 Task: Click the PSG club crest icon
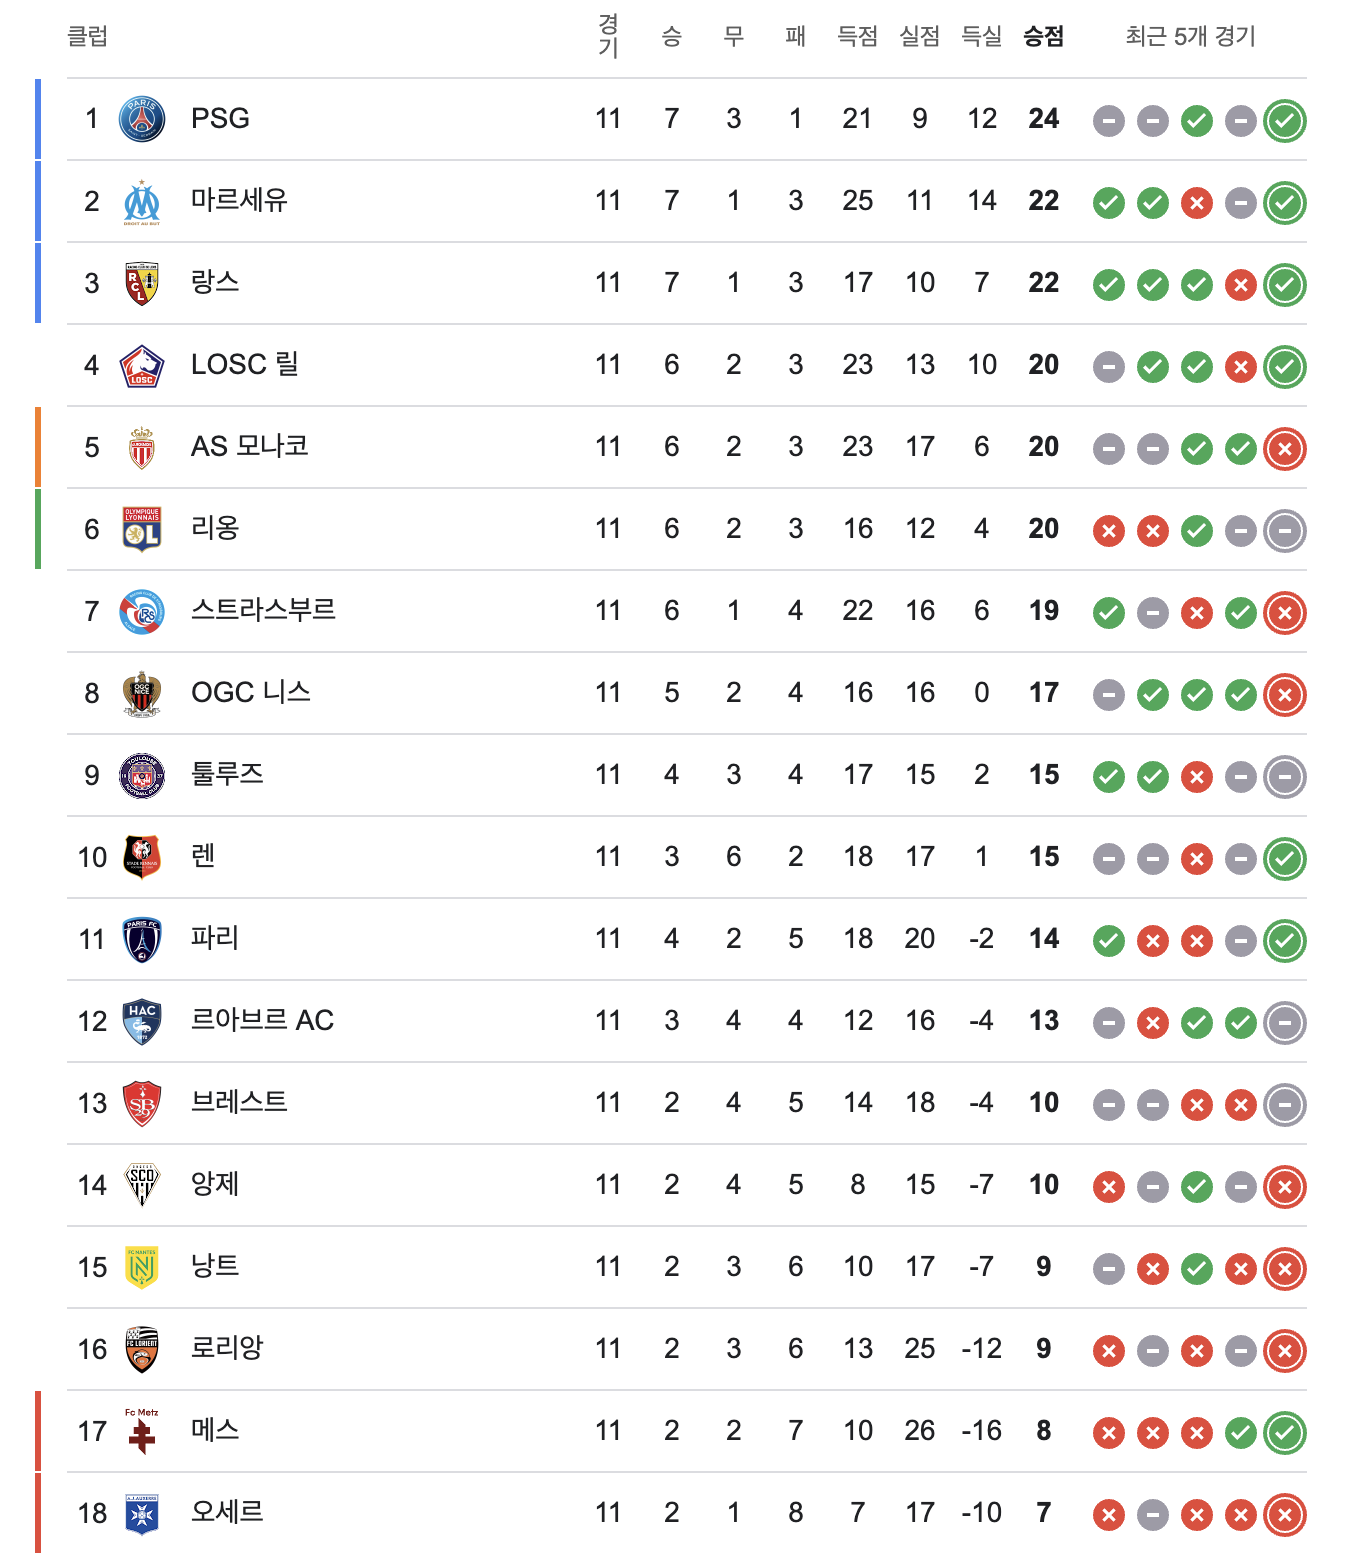click(x=142, y=119)
